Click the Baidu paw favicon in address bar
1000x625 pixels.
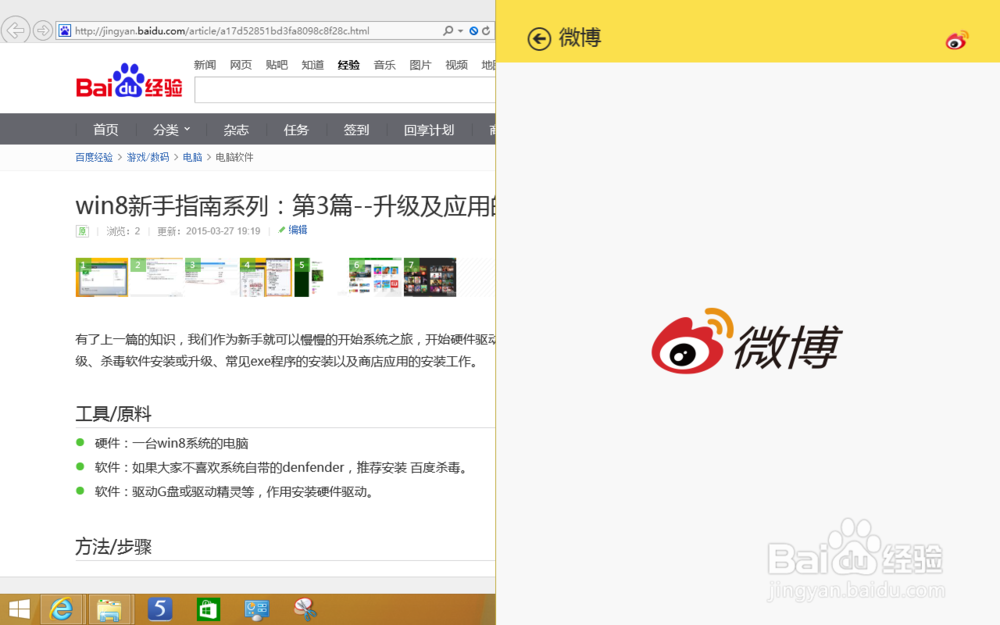65,31
